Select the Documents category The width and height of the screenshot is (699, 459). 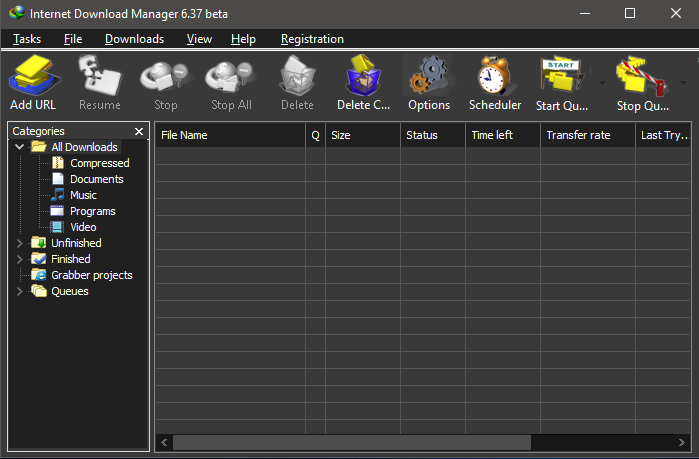click(97, 179)
